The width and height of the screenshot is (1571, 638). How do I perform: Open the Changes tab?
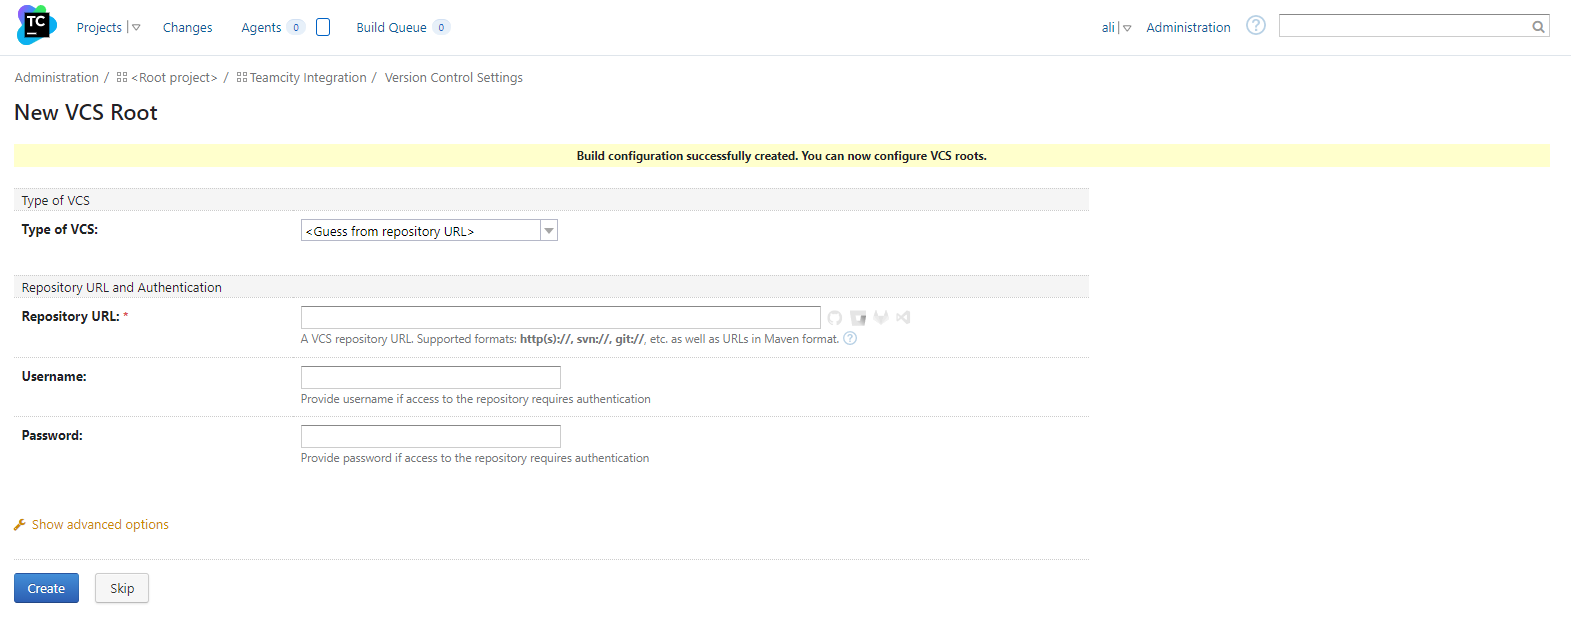(x=187, y=28)
